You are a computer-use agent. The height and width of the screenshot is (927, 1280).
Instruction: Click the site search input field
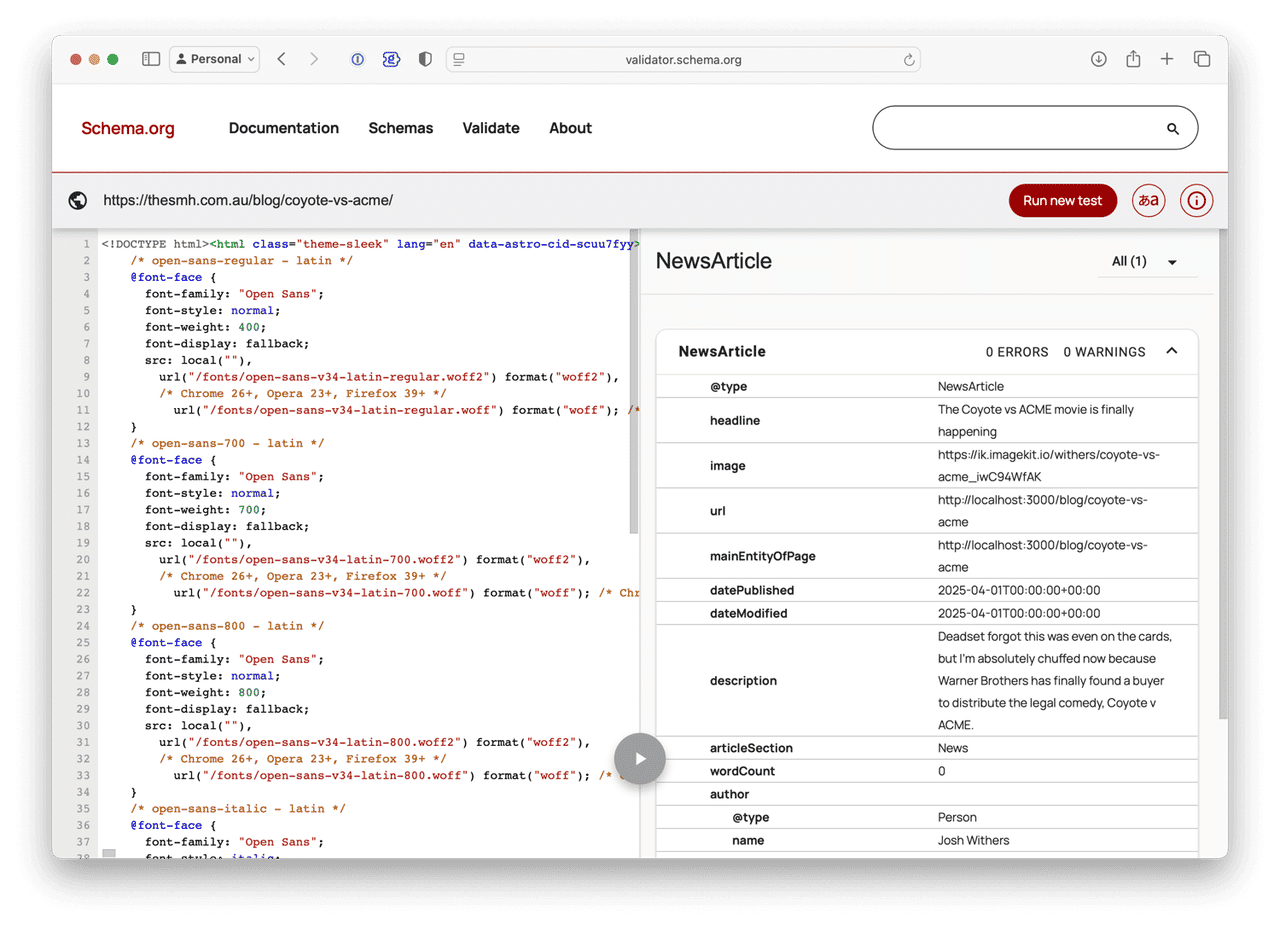point(1020,128)
